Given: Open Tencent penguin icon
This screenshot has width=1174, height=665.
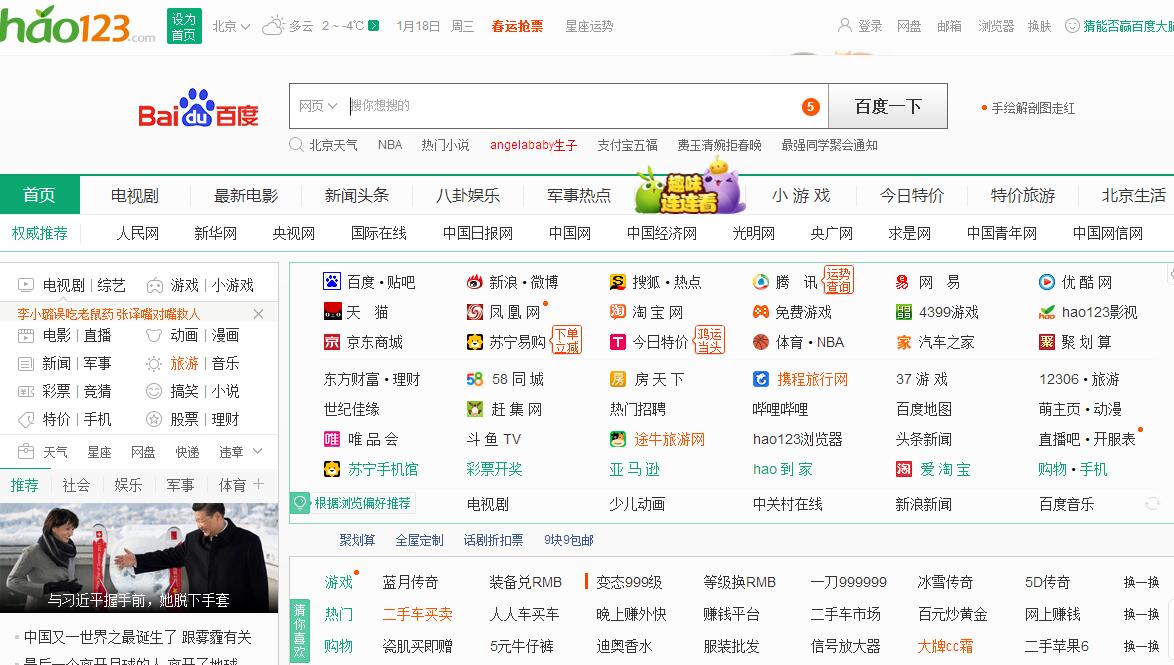Looking at the screenshot, I should pyautogui.click(x=761, y=282).
